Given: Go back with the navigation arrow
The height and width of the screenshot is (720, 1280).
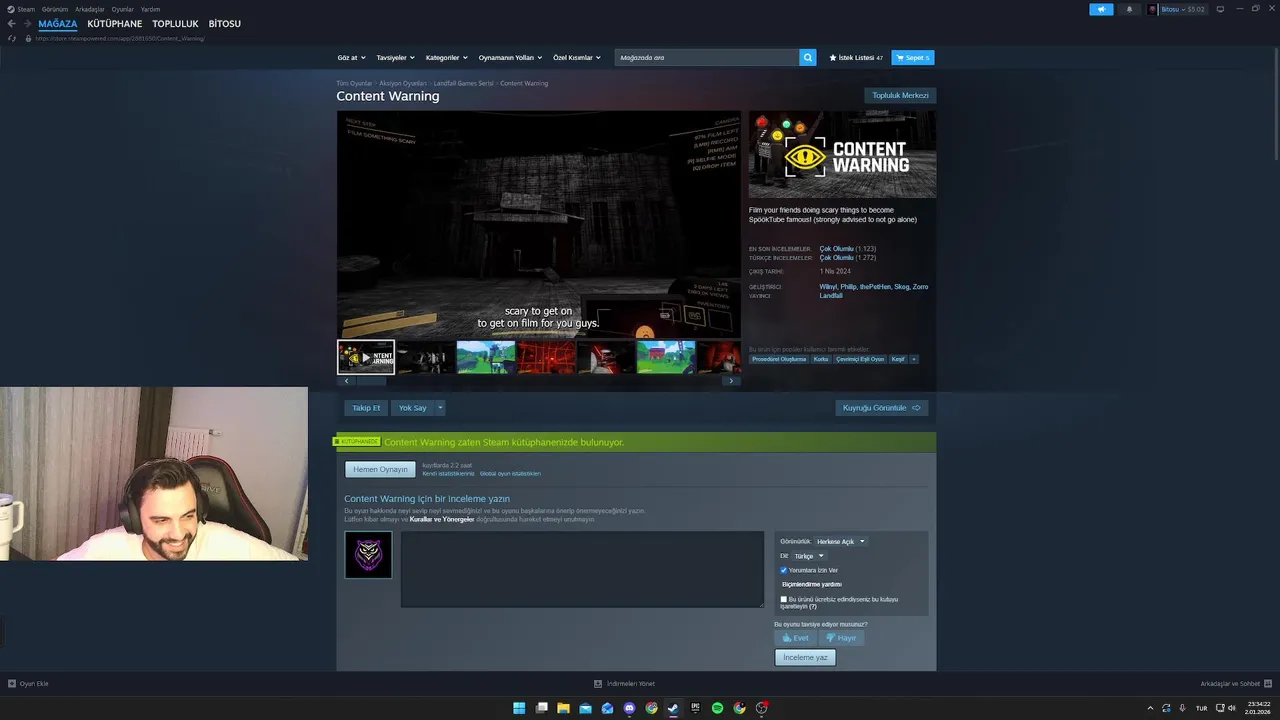Looking at the screenshot, I should 12,23.
